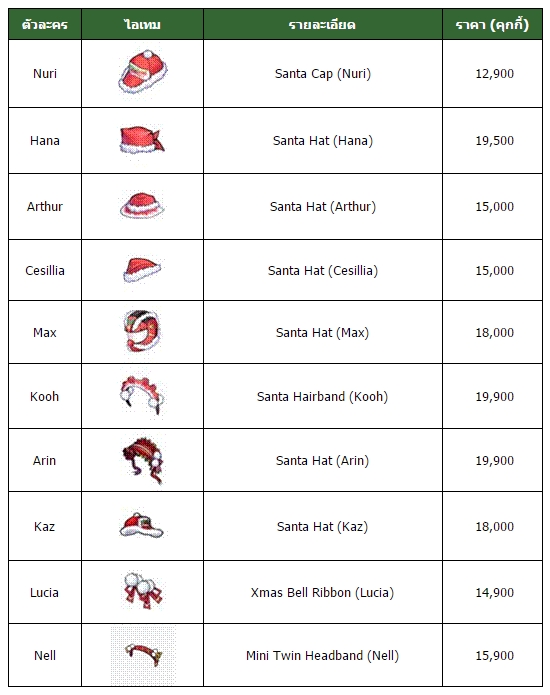Click Arthur's red Santa Hat icon
The width and height of the screenshot is (550, 695).
pos(142,206)
